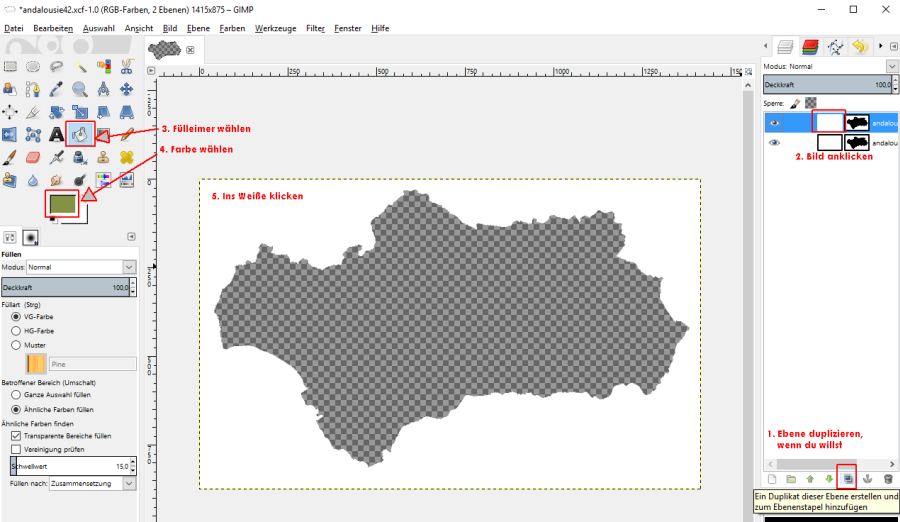Viewport: 900px width, 522px height.
Task: Click the delete layer trash icon
Action: point(888,479)
